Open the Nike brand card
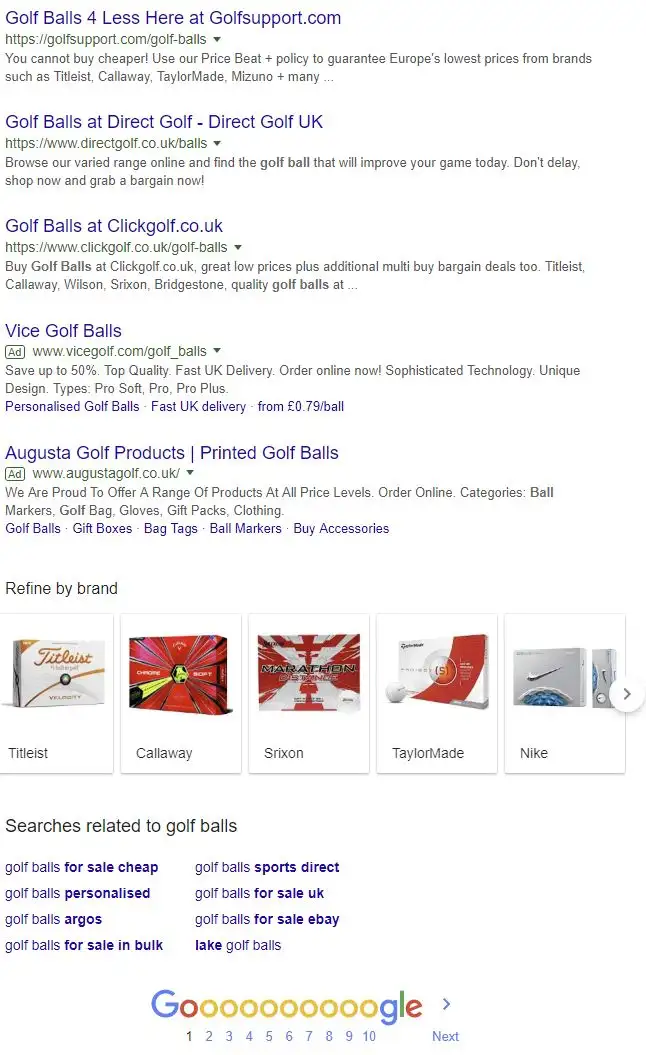 tap(565, 694)
